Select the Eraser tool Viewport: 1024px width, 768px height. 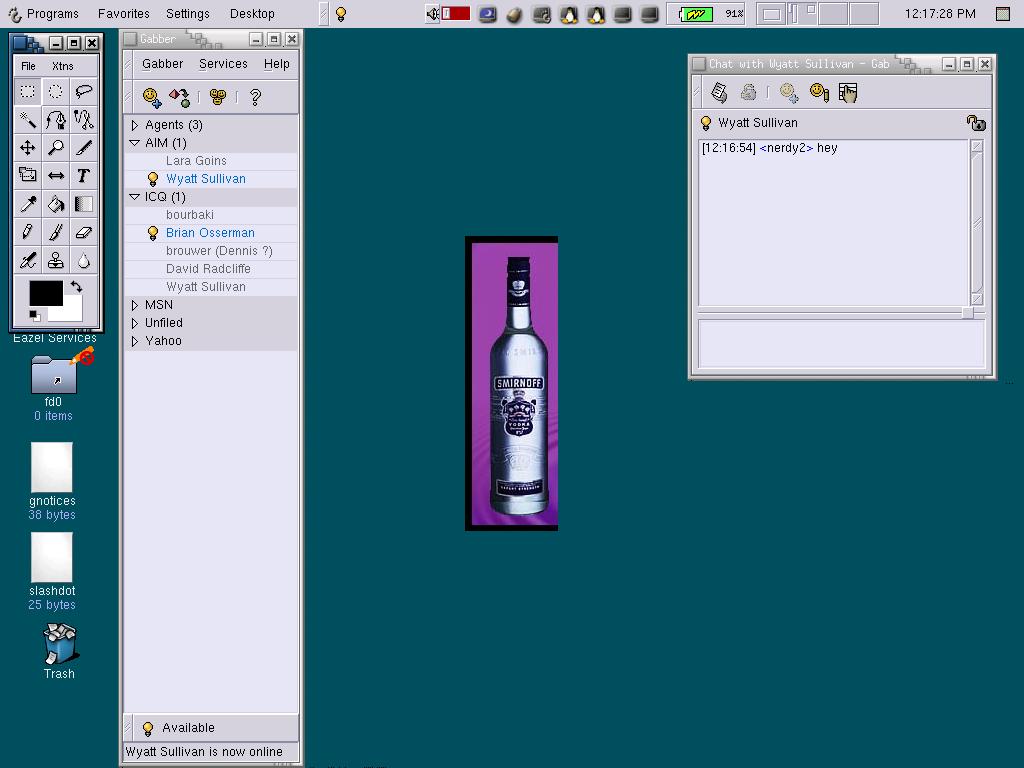pos(84,232)
